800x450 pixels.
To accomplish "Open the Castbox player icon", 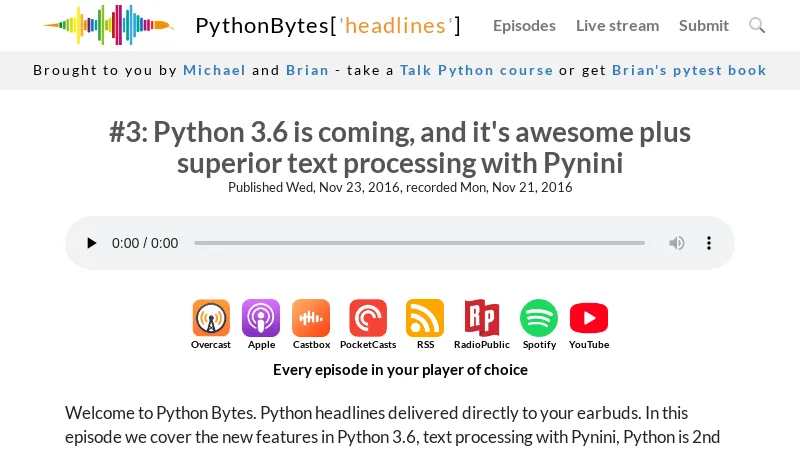I will (x=311, y=319).
